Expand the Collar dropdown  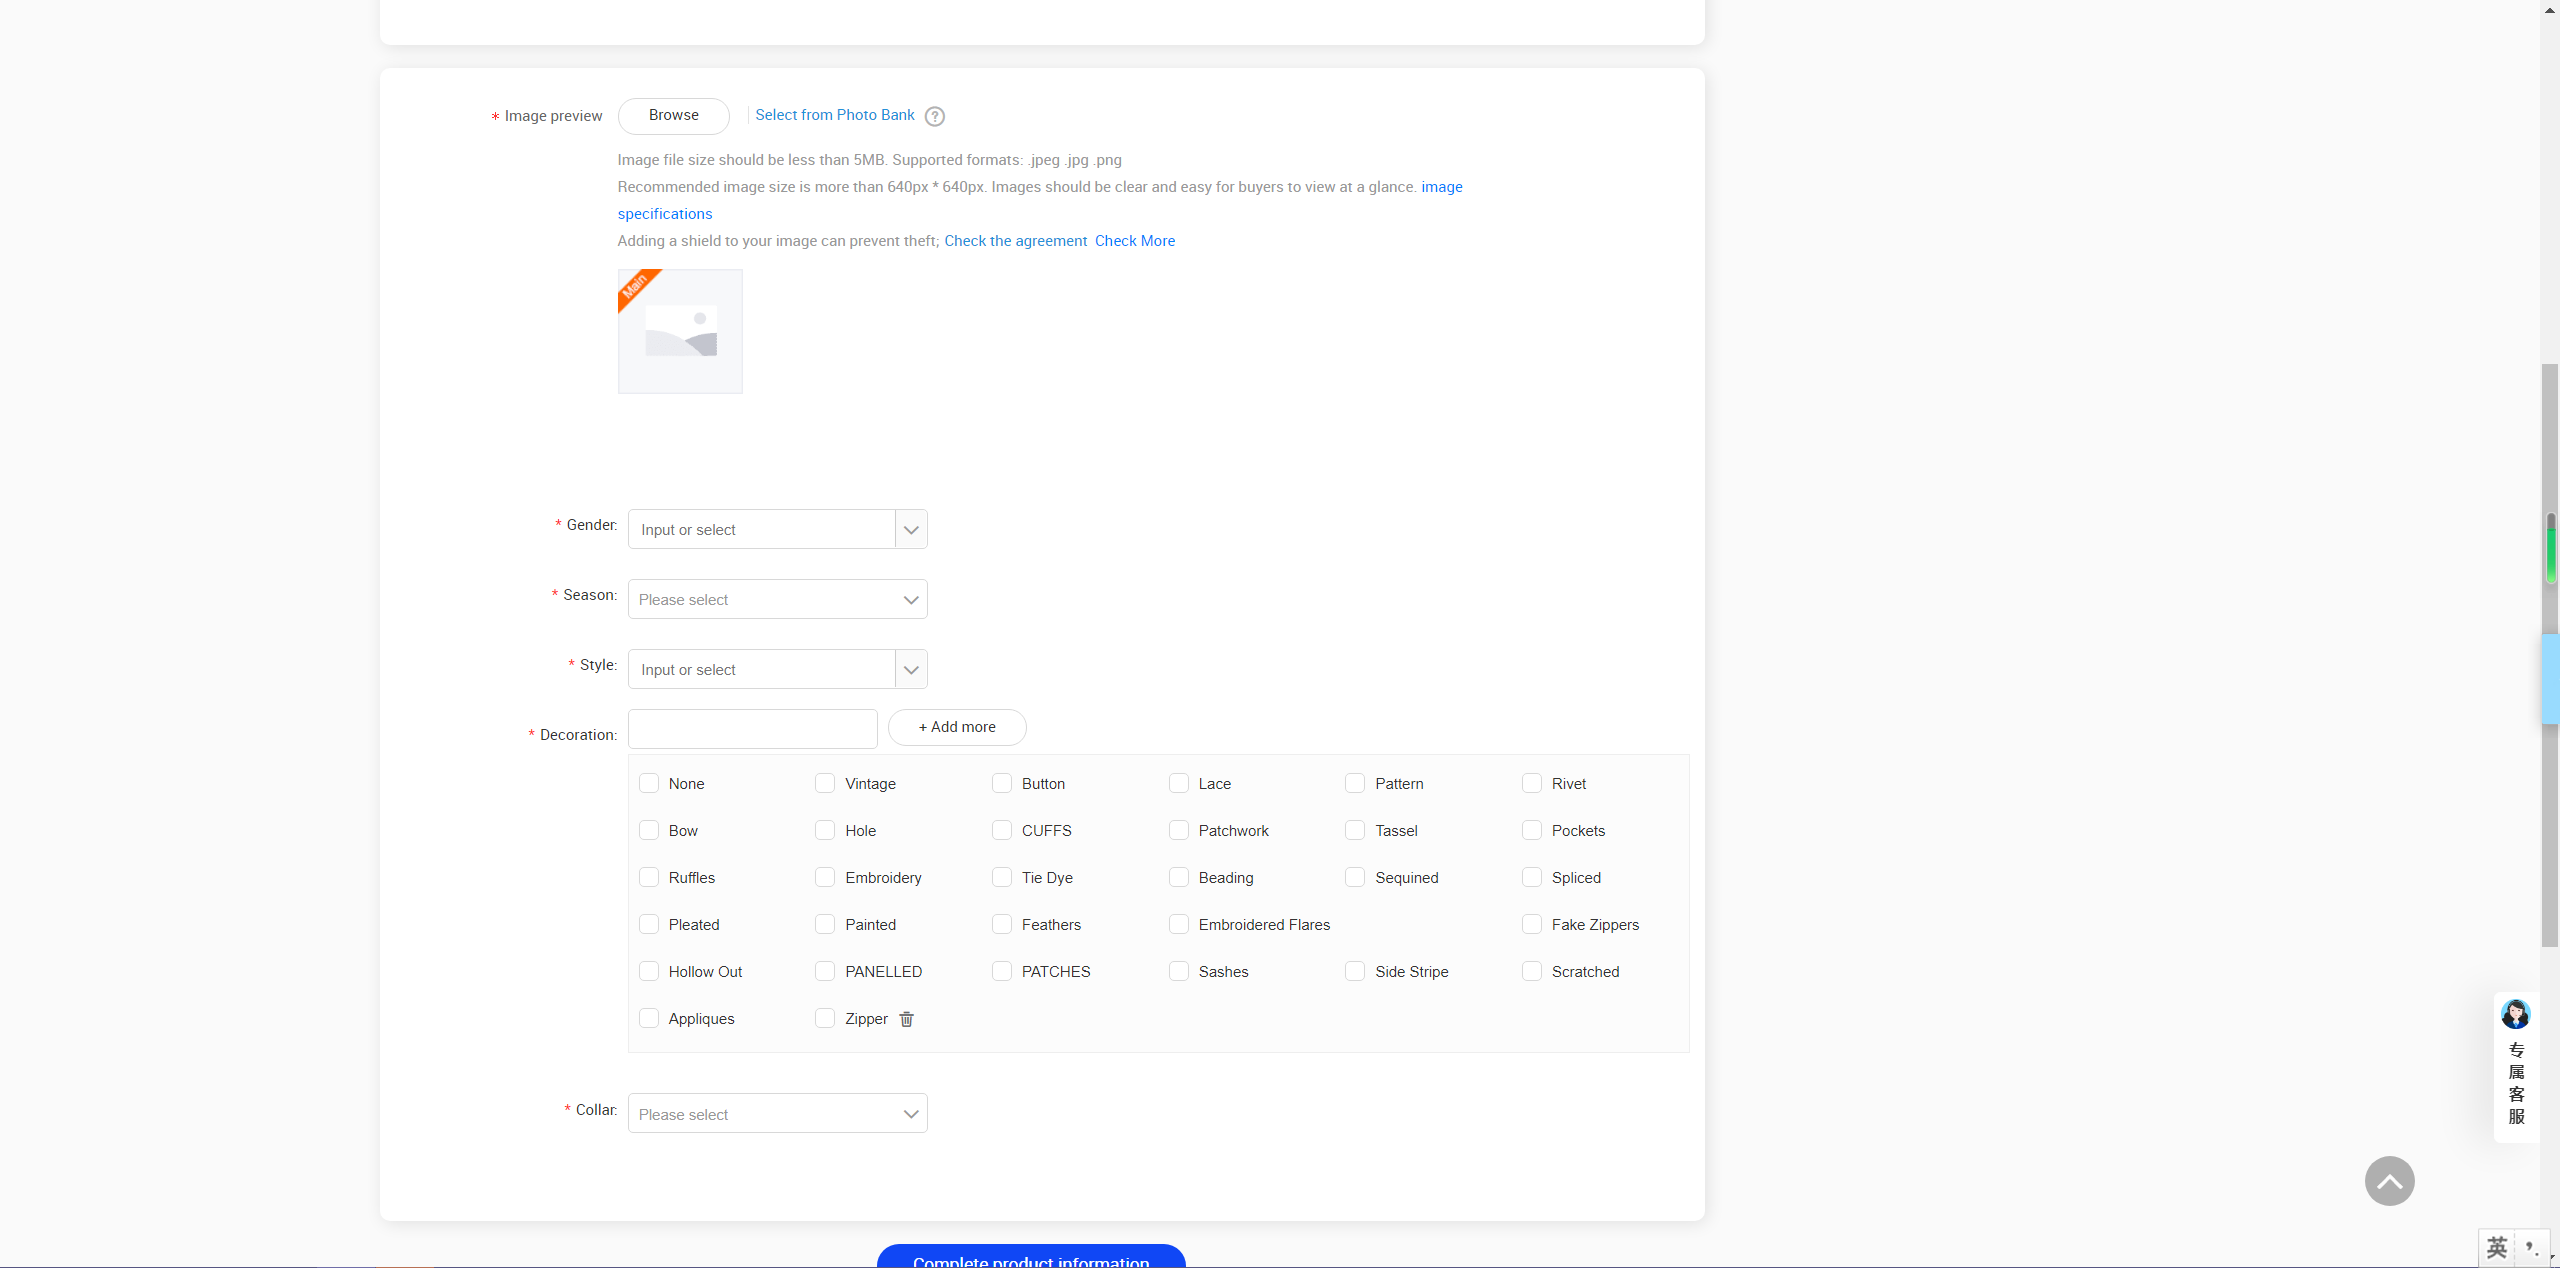(x=777, y=1113)
